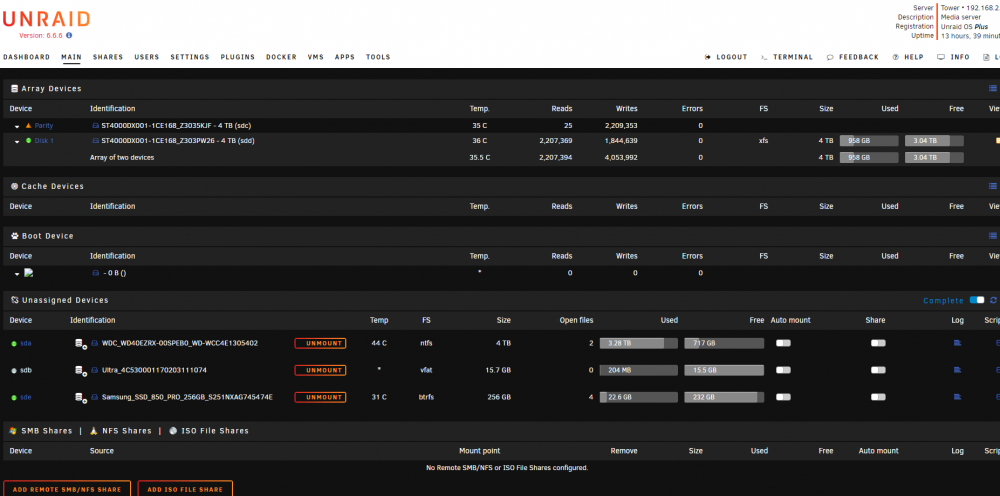1000x496 pixels.
Task: Expand partitions for WDC_WD40EZRX disk
Action: point(80,344)
